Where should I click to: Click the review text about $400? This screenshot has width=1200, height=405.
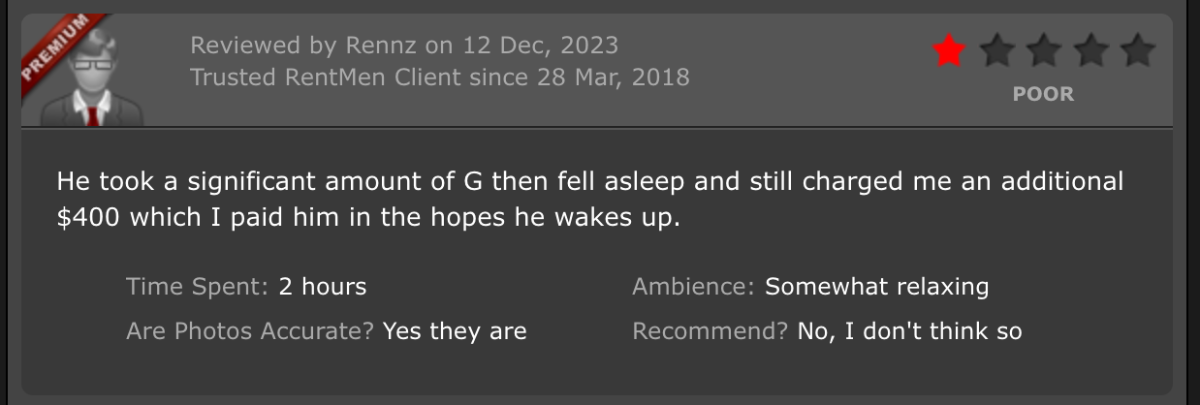pos(590,200)
